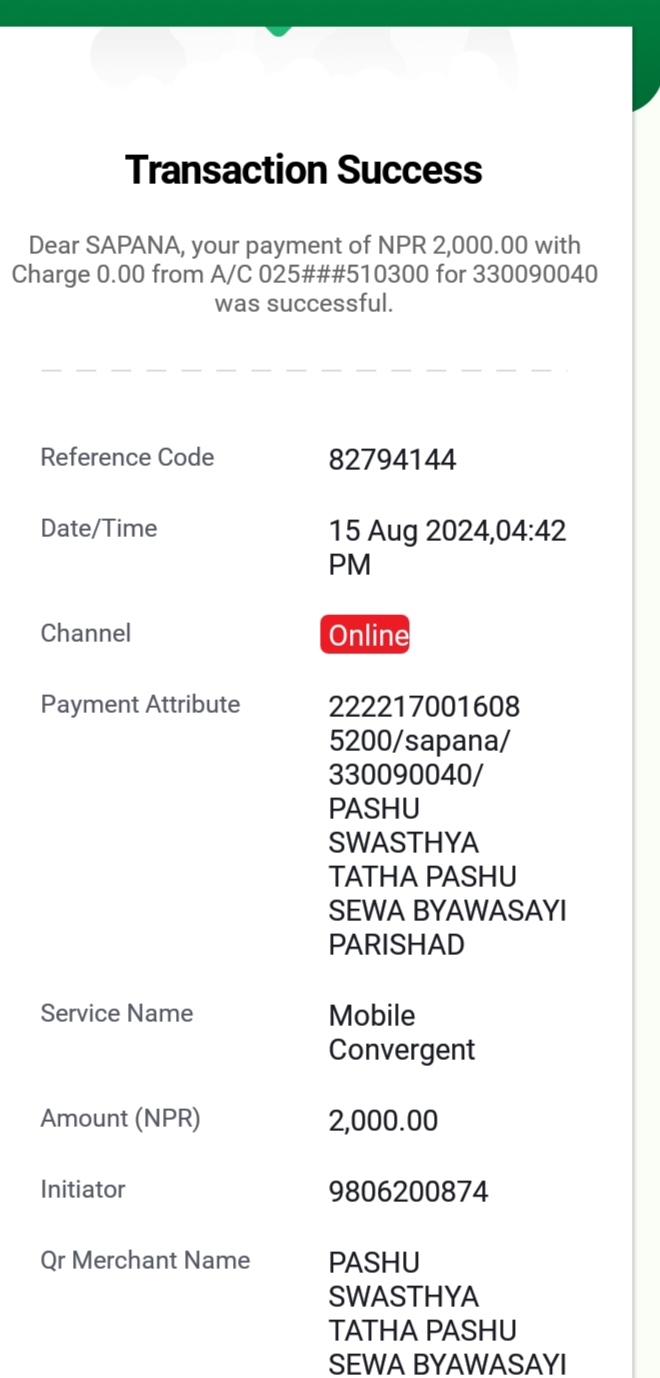
Task: Click the Qr Merchant Name label
Action: (x=145, y=1260)
